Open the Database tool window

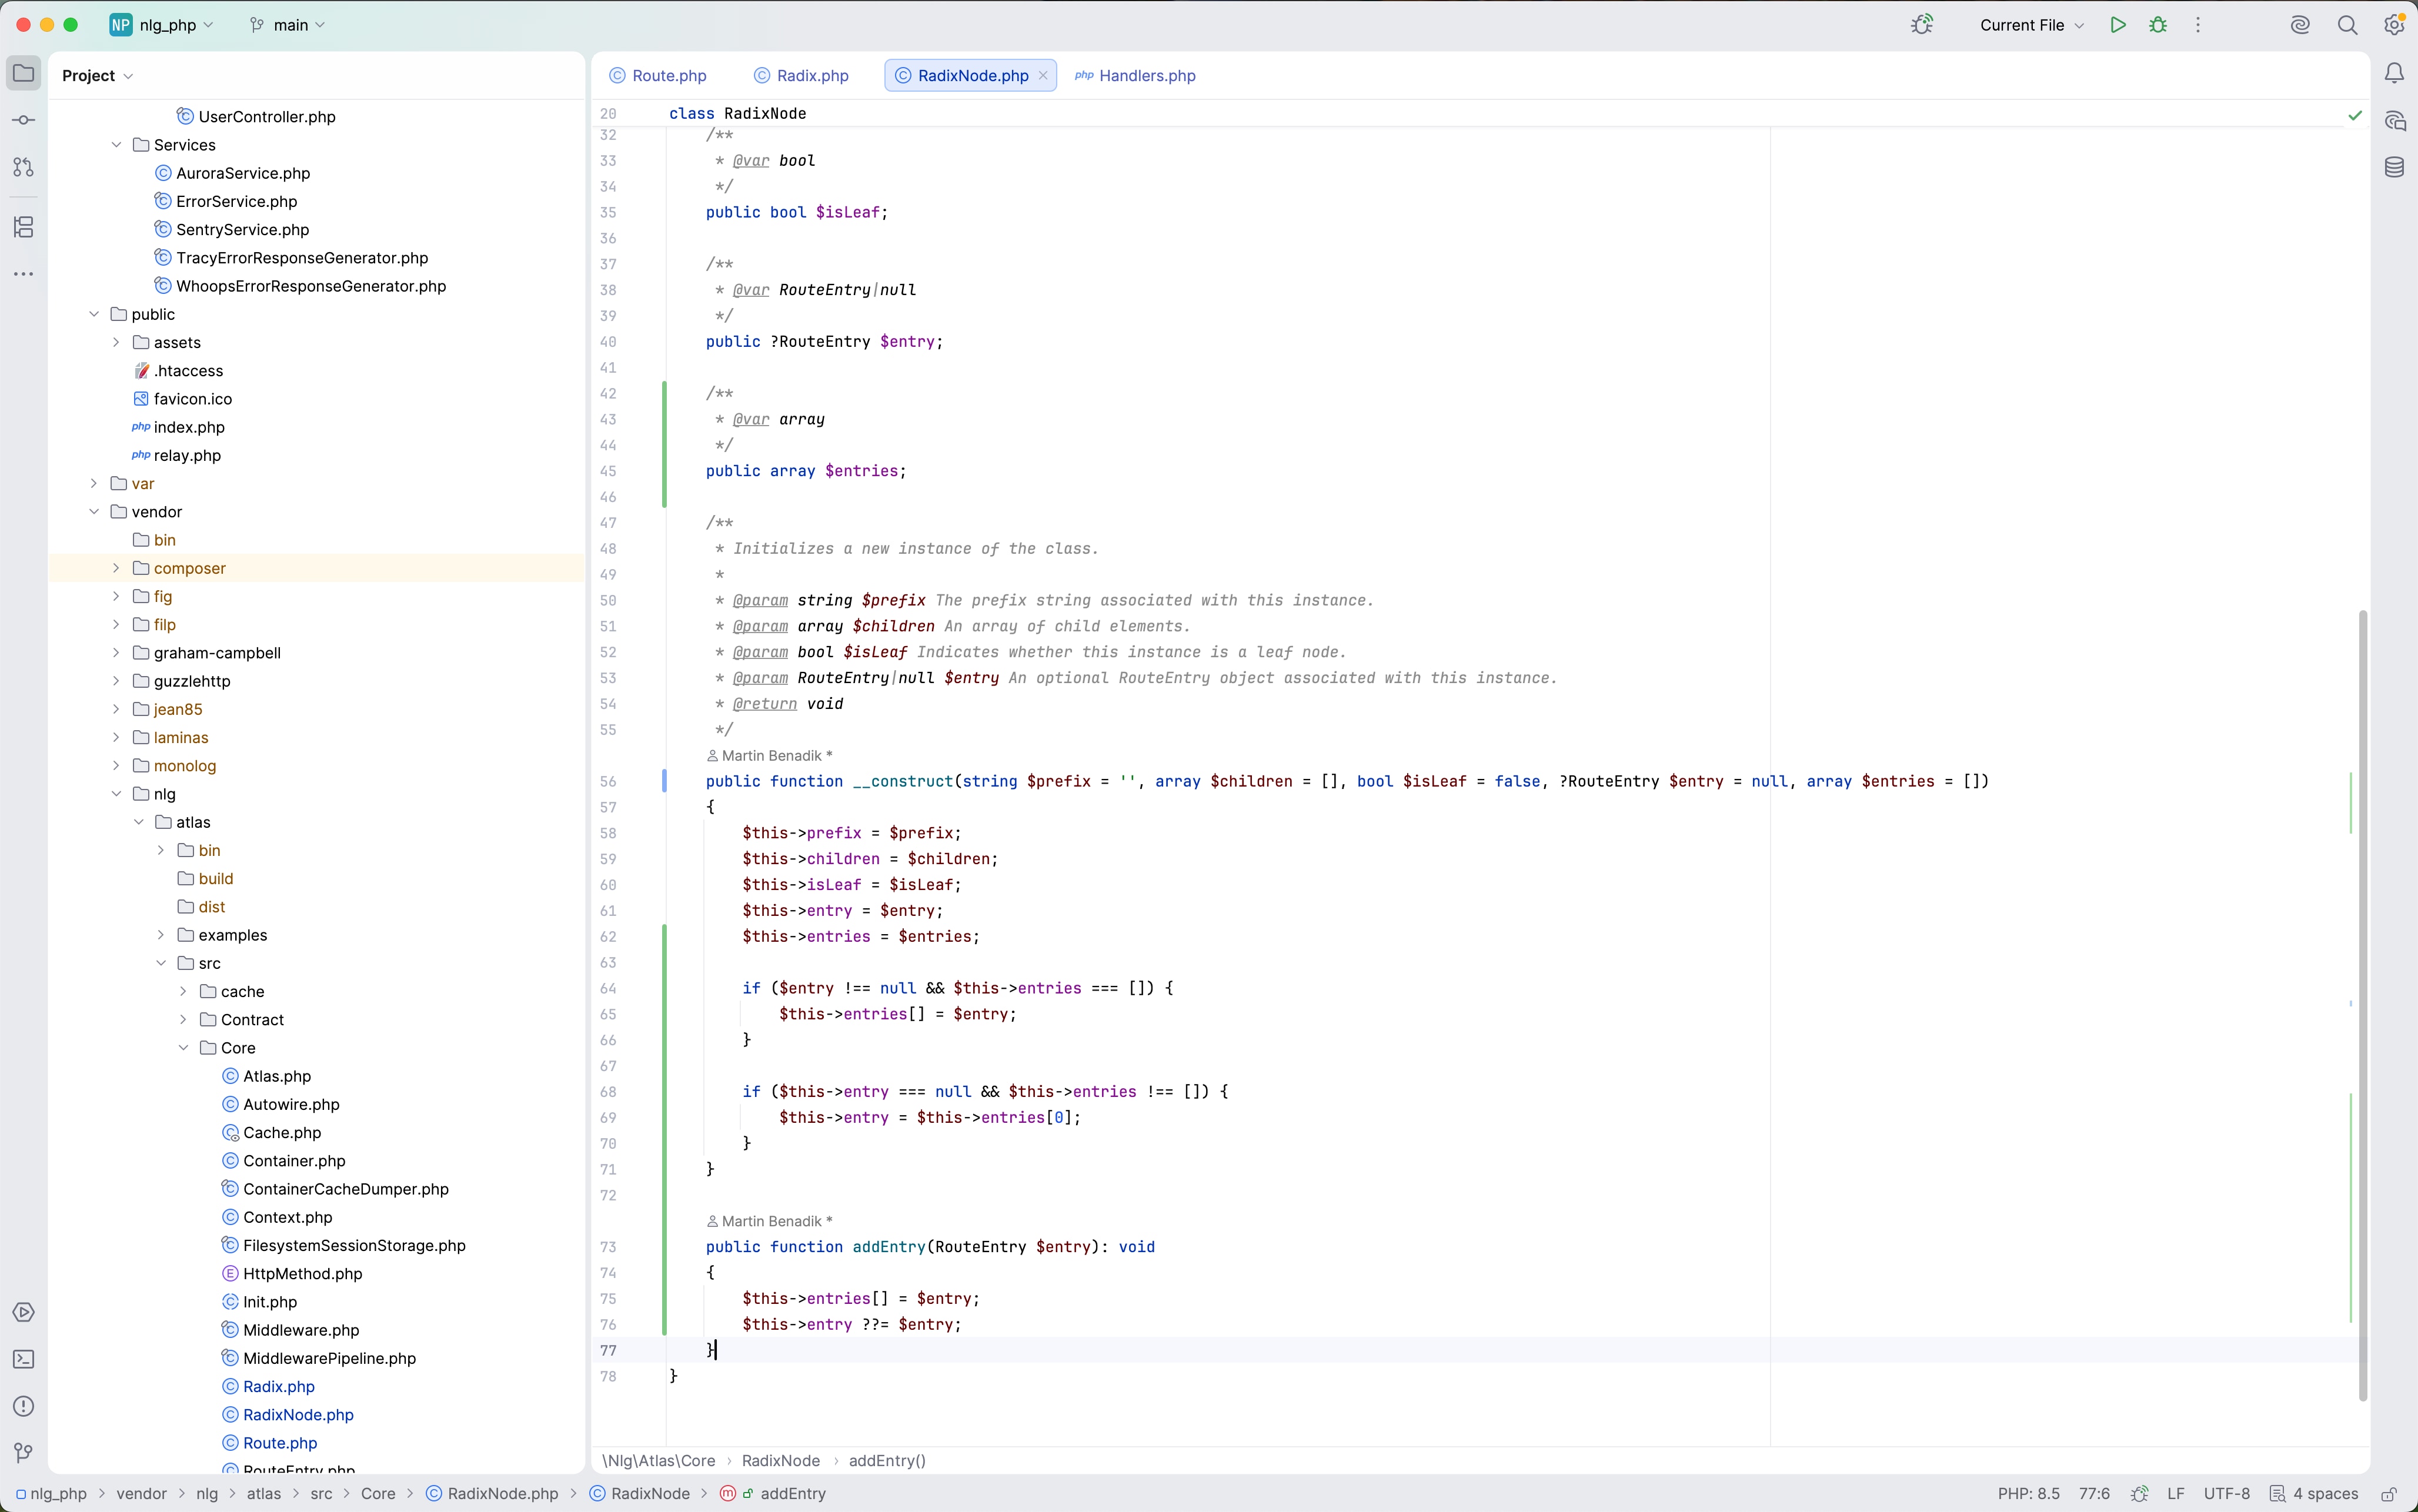(x=2394, y=167)
